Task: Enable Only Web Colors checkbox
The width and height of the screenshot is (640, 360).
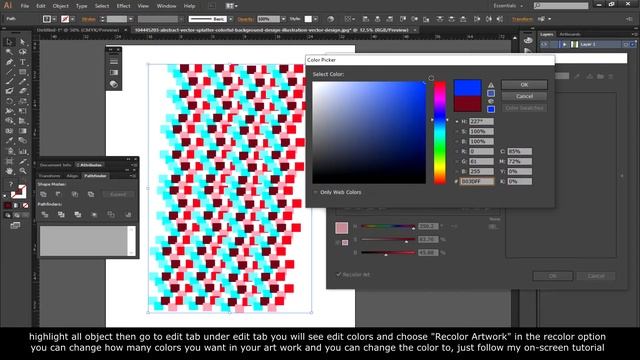Action: (316, 192)
